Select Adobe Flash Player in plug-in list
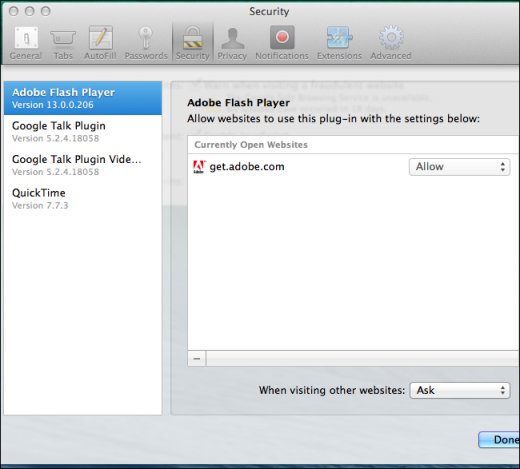 tap(83, 98)
